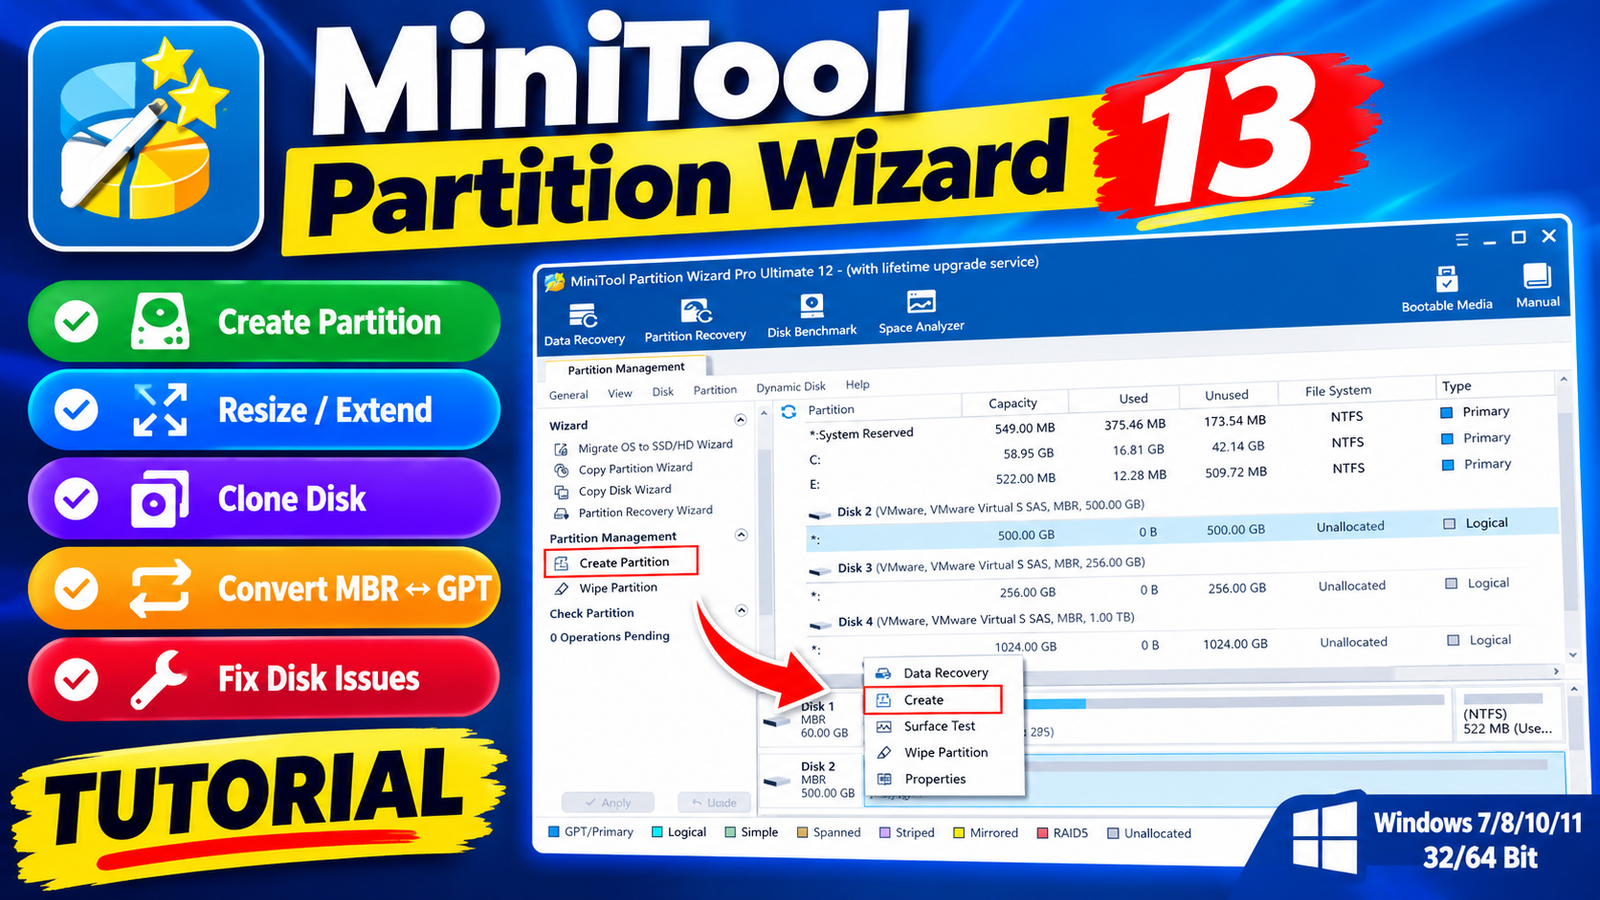This screenshot has height=900, width=1600.
Task: Open the Data Recovery toolbar tool
Action: click(584, 326)
